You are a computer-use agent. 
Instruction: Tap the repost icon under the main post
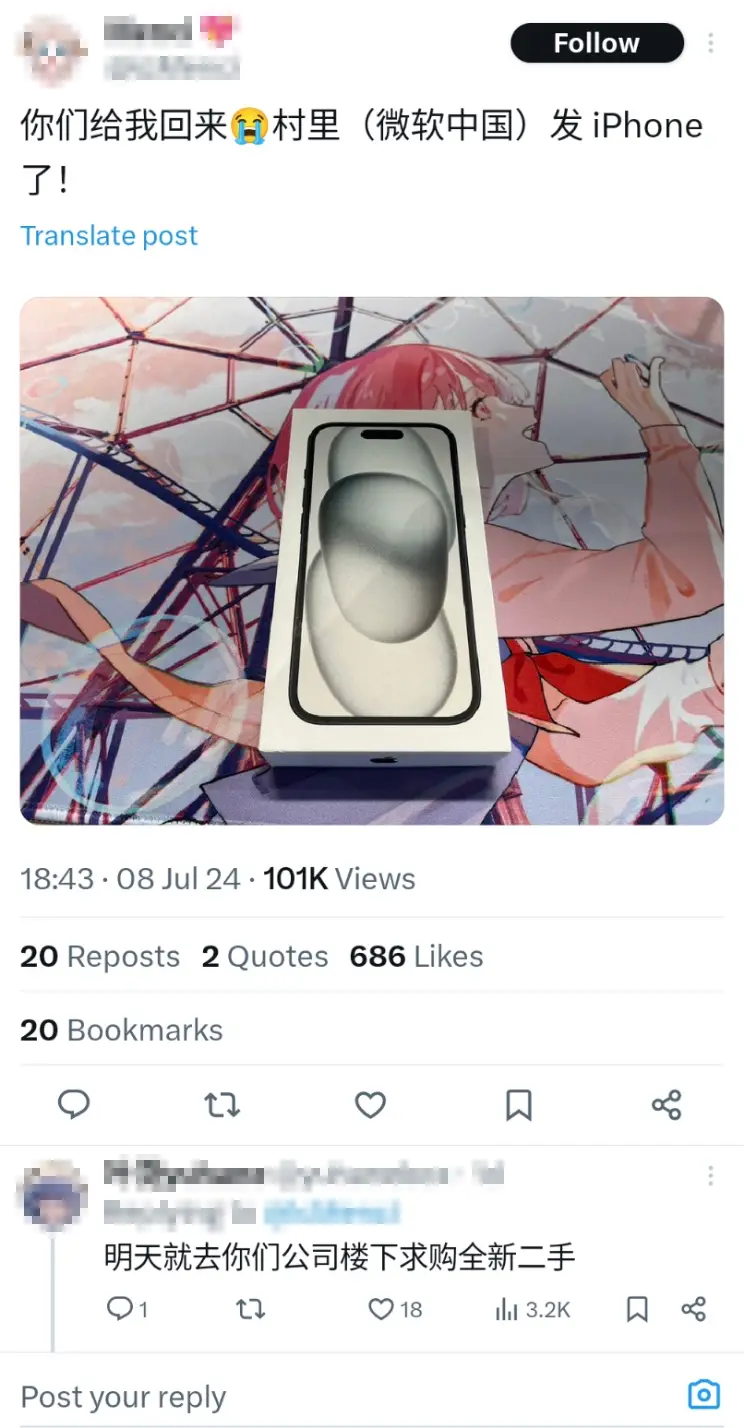point(222,1104)
